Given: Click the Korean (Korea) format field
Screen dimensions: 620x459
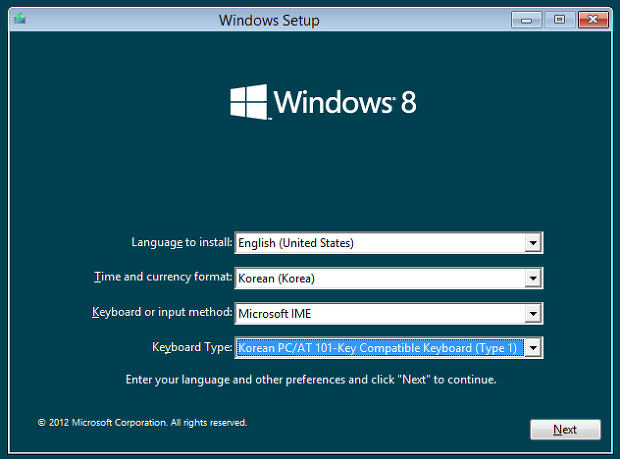Looking at the screenshot, I should [x=389, y=278].
